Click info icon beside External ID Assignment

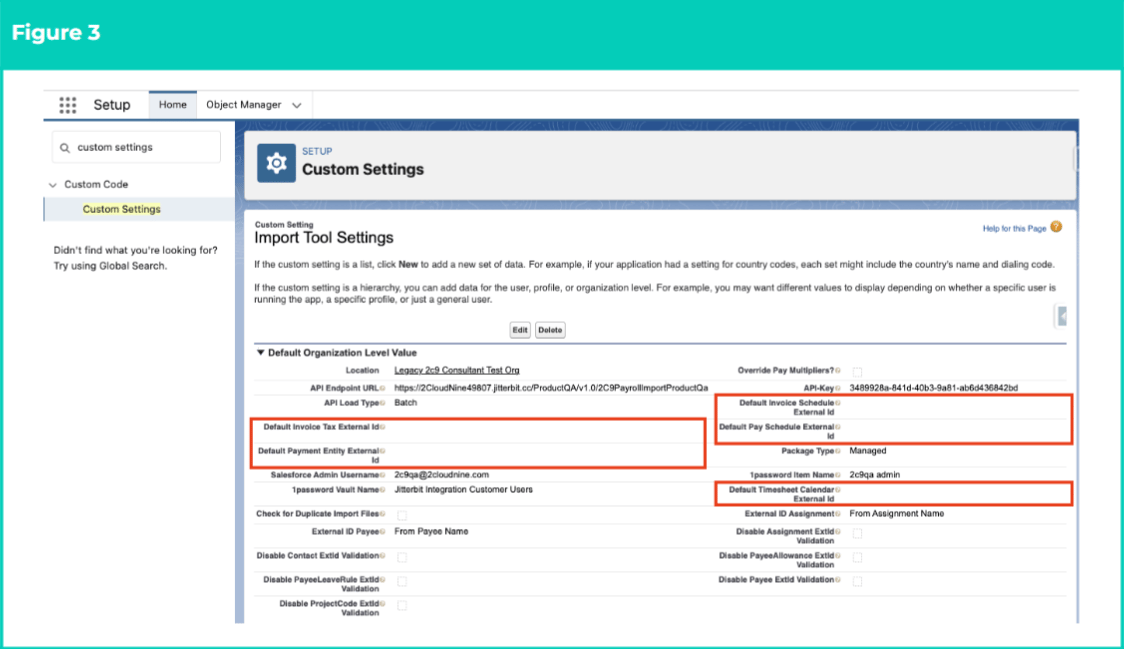pyautogui.click(x=838, y=513)
